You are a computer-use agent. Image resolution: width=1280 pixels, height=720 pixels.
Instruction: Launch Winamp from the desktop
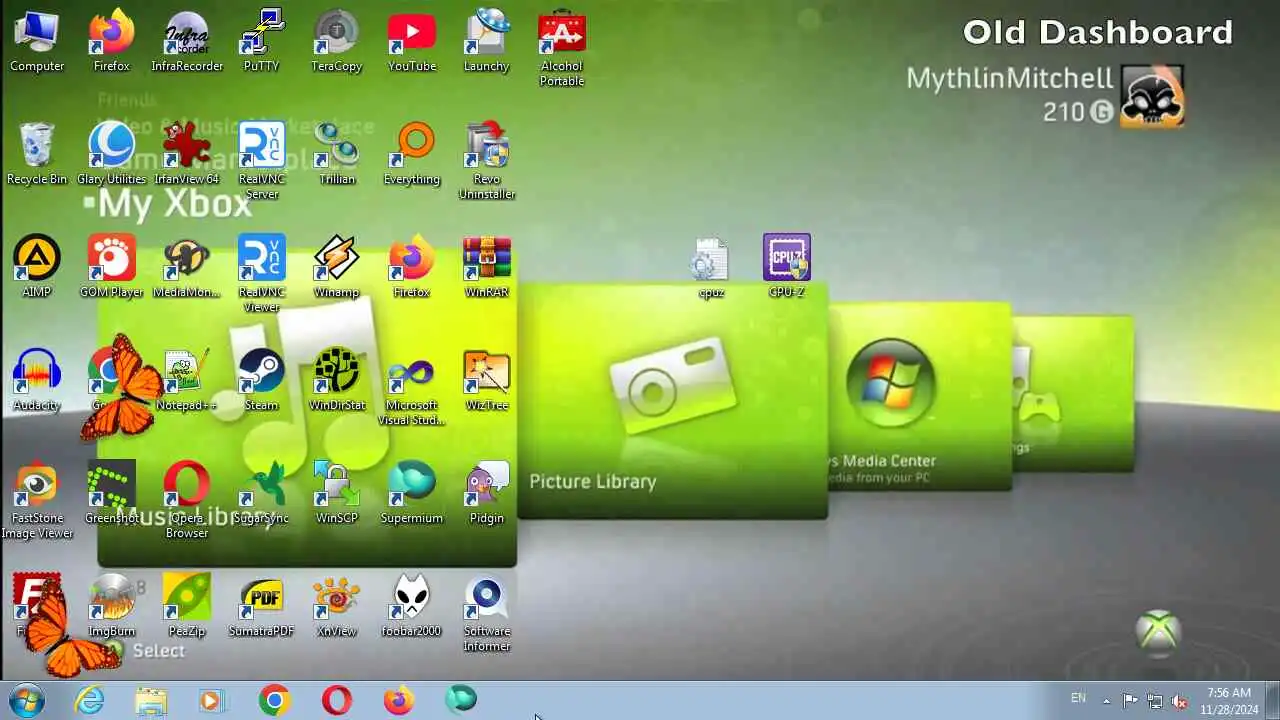[337, 268]
